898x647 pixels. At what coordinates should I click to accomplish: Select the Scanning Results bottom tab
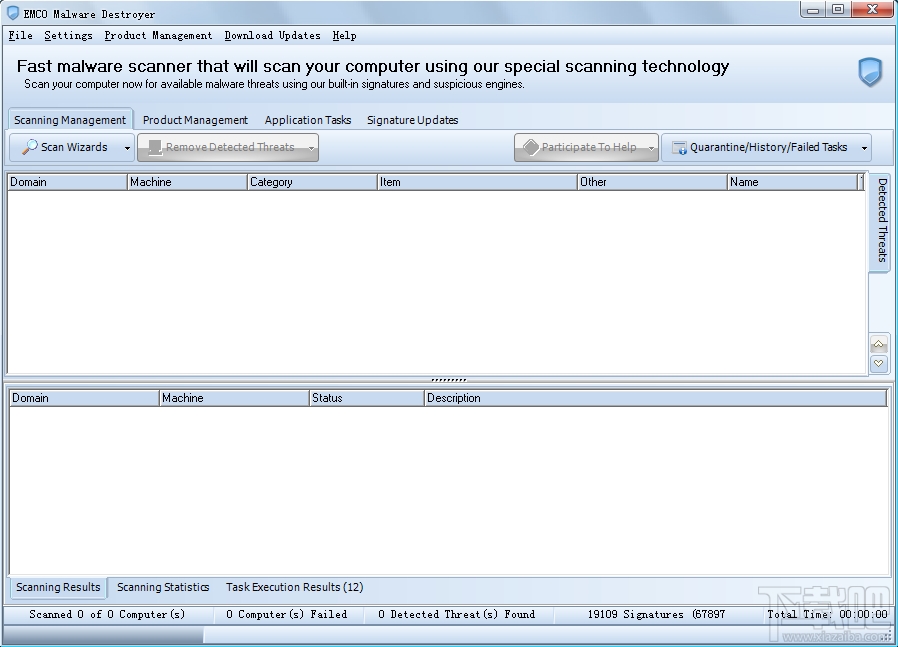coord(58,587)
